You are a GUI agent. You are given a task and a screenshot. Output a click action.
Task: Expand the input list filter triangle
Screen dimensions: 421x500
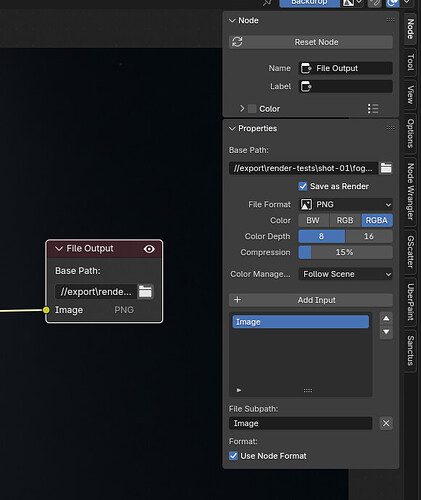pyautogui.click(x=239, y=390)
